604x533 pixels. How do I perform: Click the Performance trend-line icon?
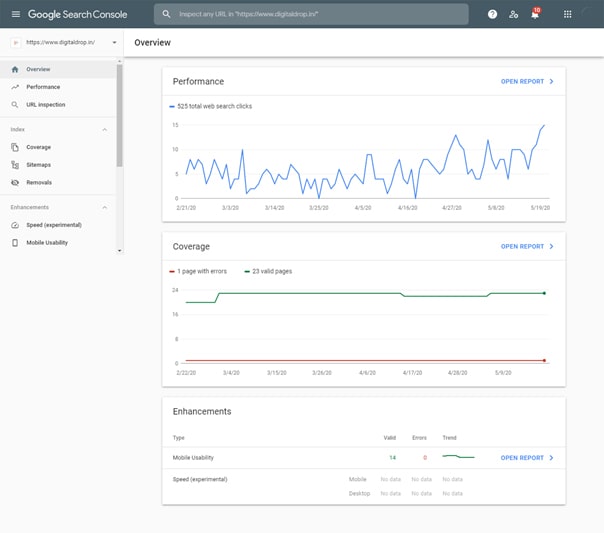coord(15,87)
